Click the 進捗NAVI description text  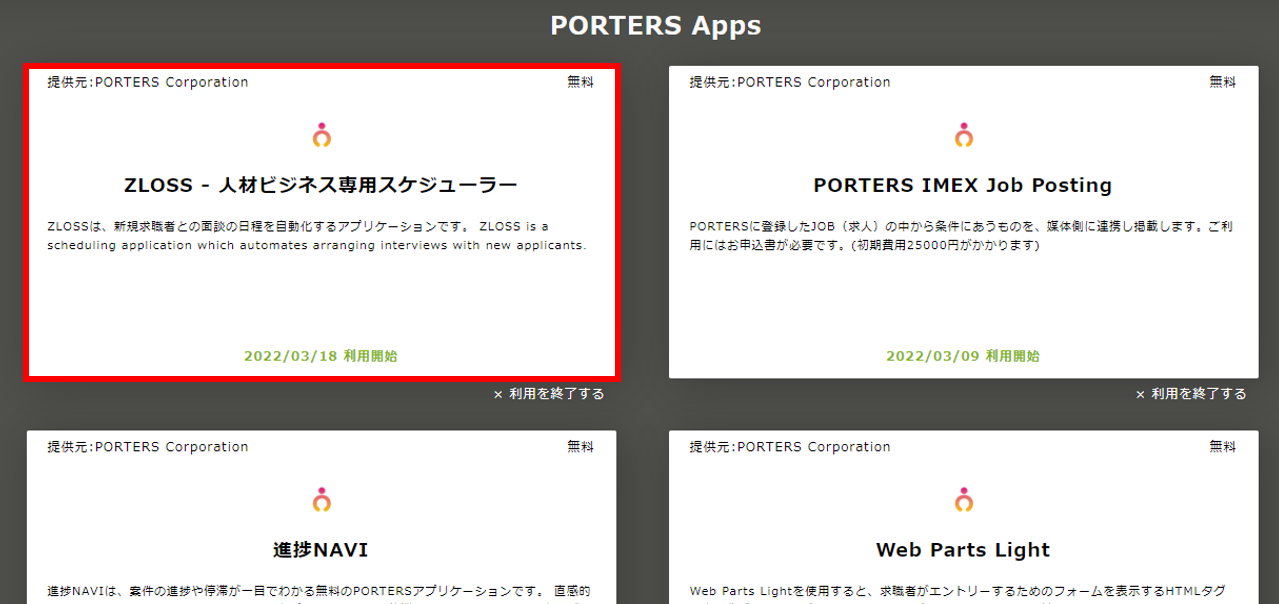tap(319, 592)
